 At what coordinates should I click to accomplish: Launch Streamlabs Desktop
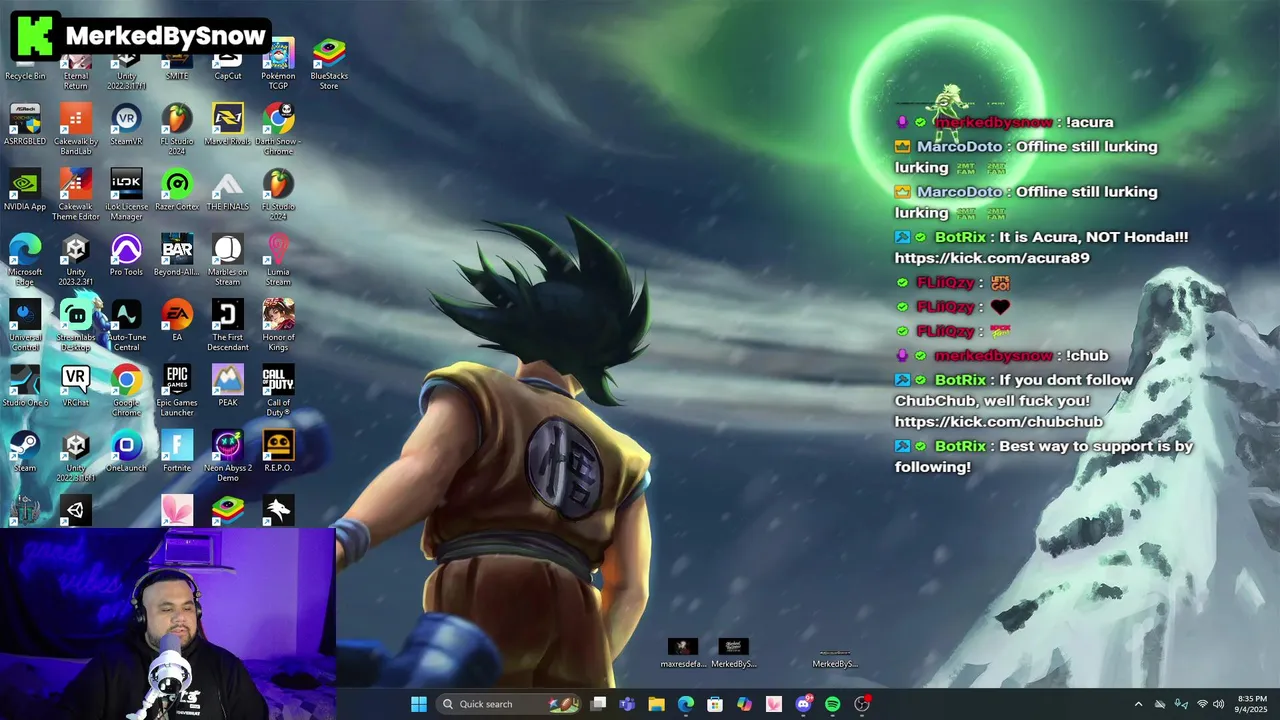(76, 325)
